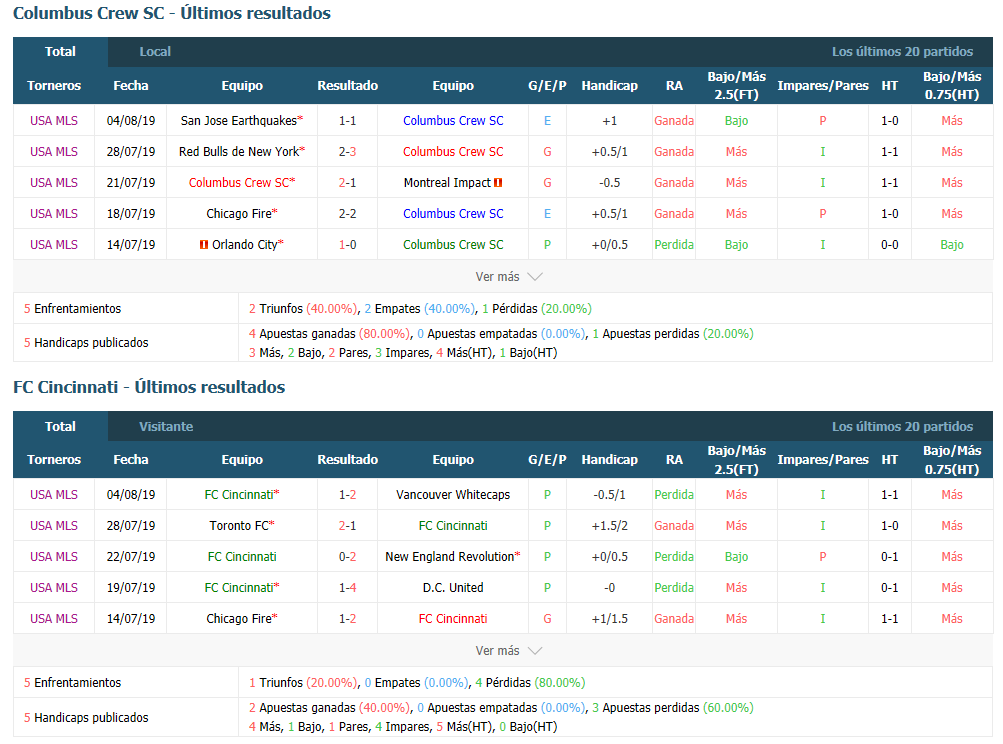The image size is (1003, 744).
Task: Click Columbus Crew SC opposite San Jose Earthquakes
Action: (453, 120)
